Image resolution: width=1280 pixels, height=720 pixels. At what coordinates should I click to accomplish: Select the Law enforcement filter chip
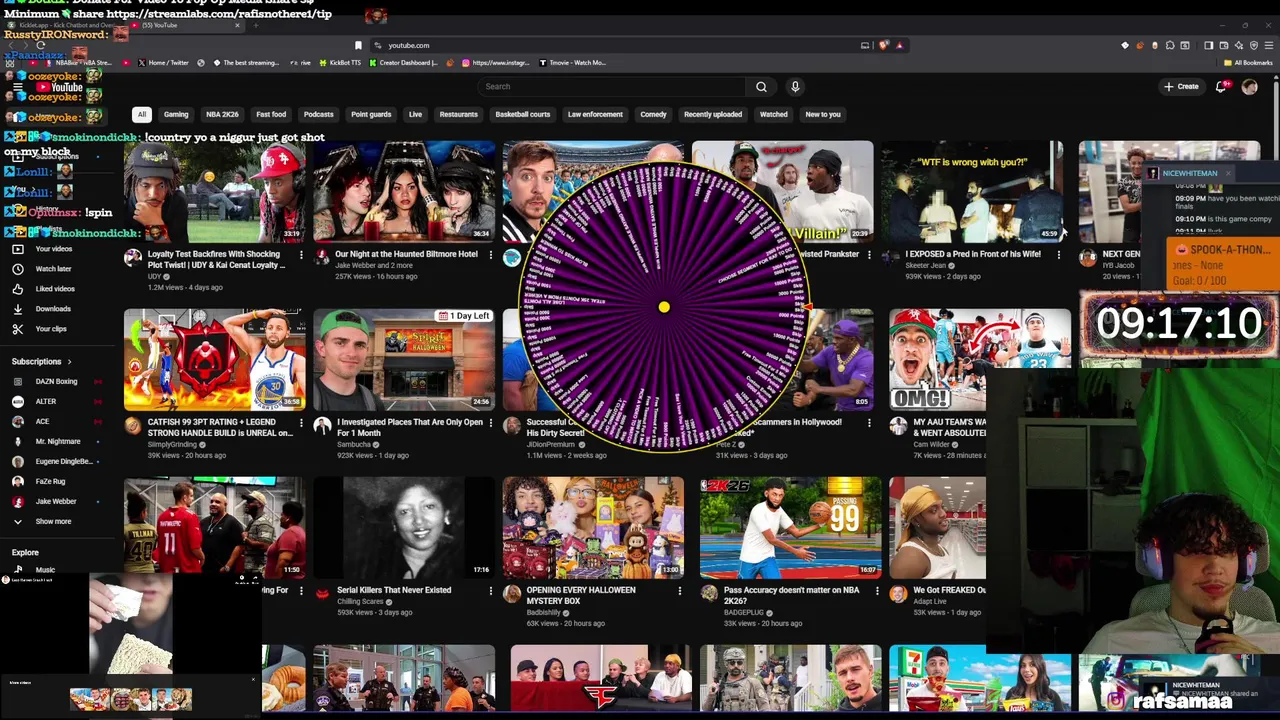[x=595, y=114]
